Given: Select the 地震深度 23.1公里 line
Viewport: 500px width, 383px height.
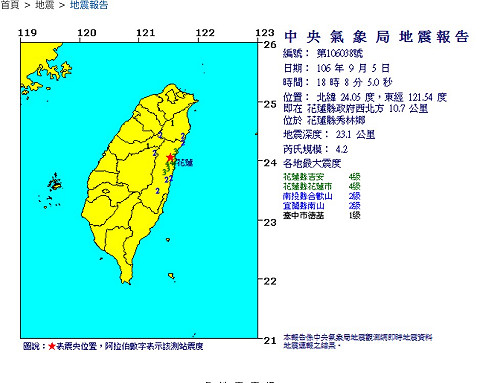Looking at the screenshot, I should pos(329,135).
